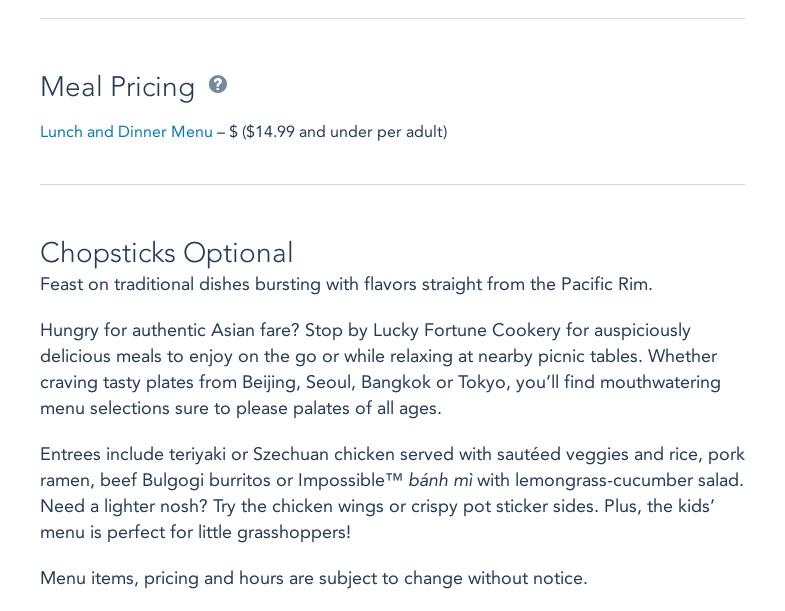Click the Chopsticks Optional heading

166,253
